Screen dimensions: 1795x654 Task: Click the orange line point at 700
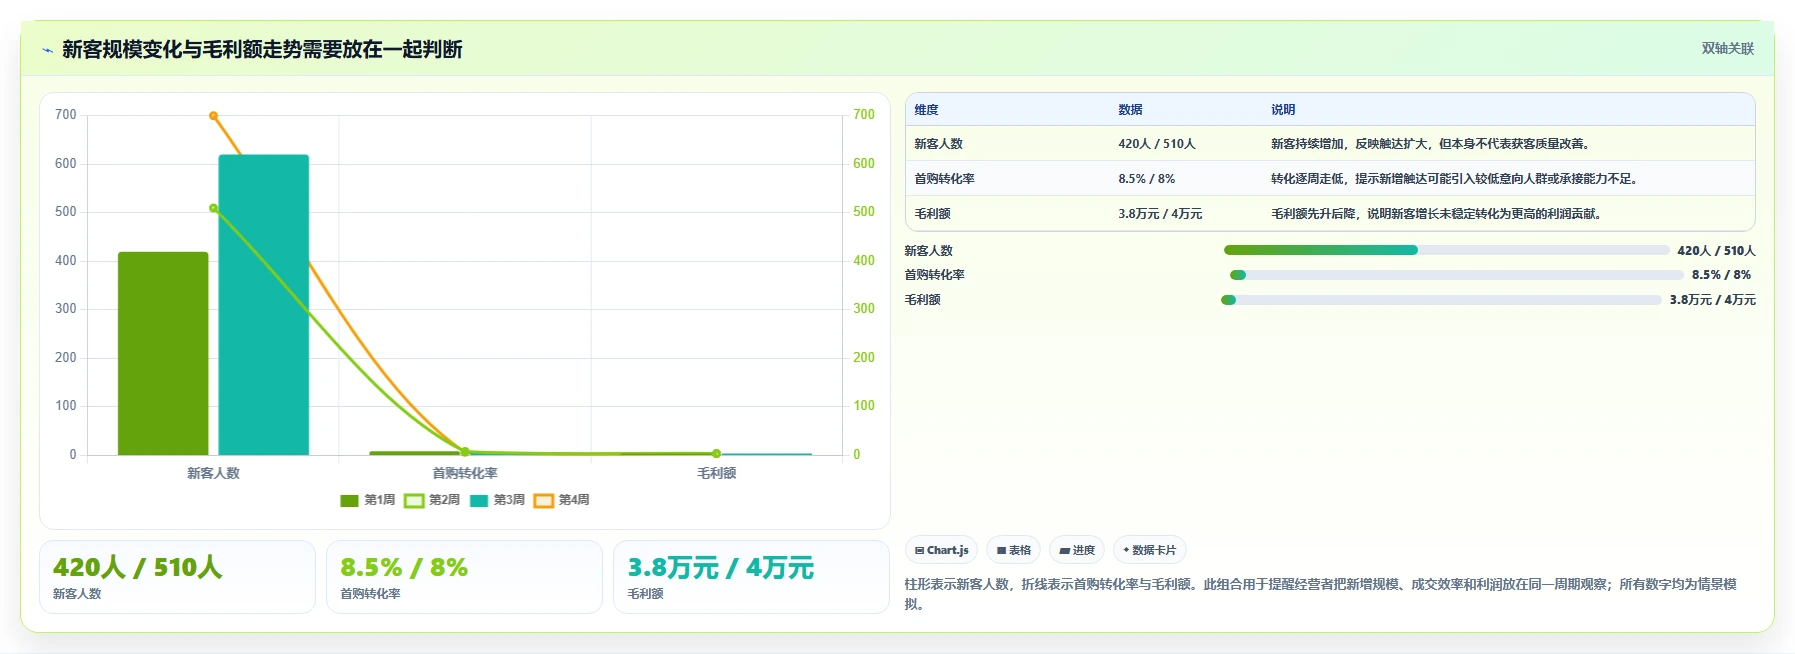(x=213, y=116)
